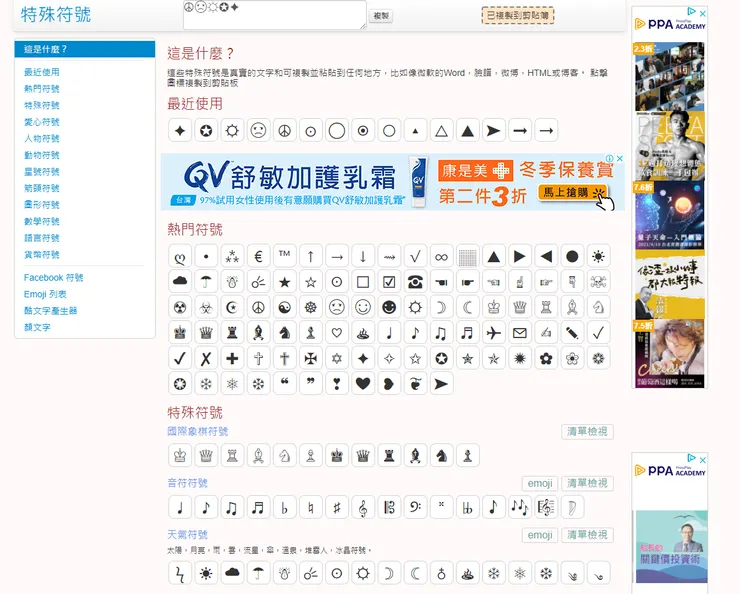The image size is (740, 594).
Task: Select the lightning bolt in weather symbols
Action: click(x=180, y=573)
